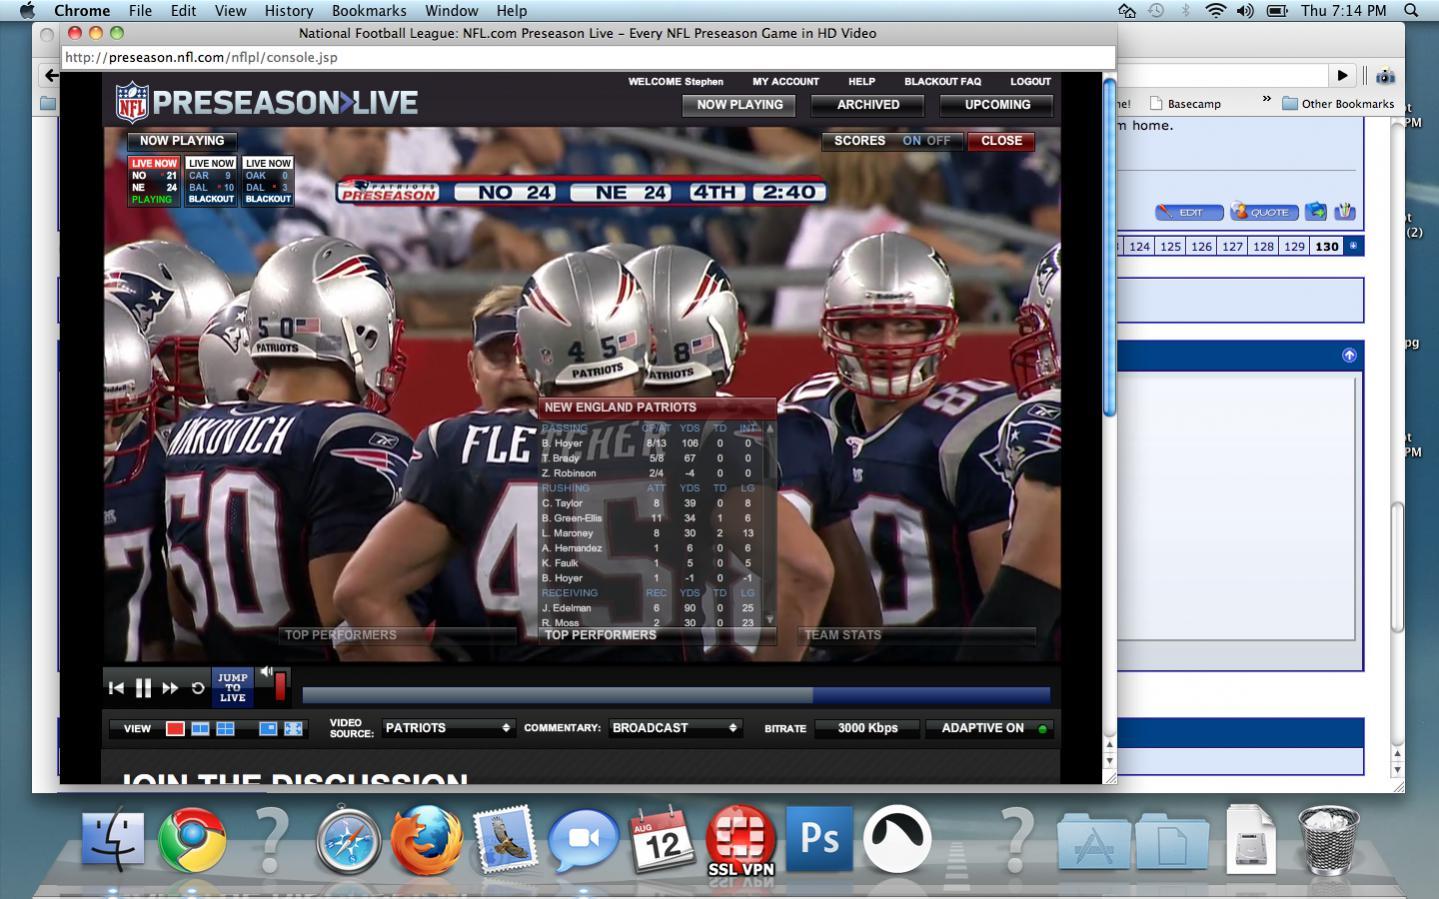Click the NOW PLAYING label above game tiles
Viewport: 1439px width, 899px height.
pos(182,141)
